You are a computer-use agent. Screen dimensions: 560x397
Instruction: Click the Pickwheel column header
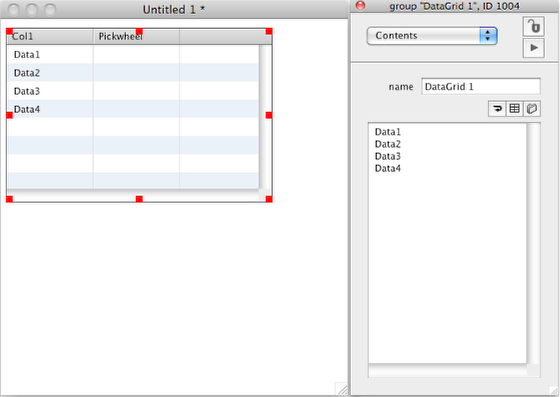point(136,36)
